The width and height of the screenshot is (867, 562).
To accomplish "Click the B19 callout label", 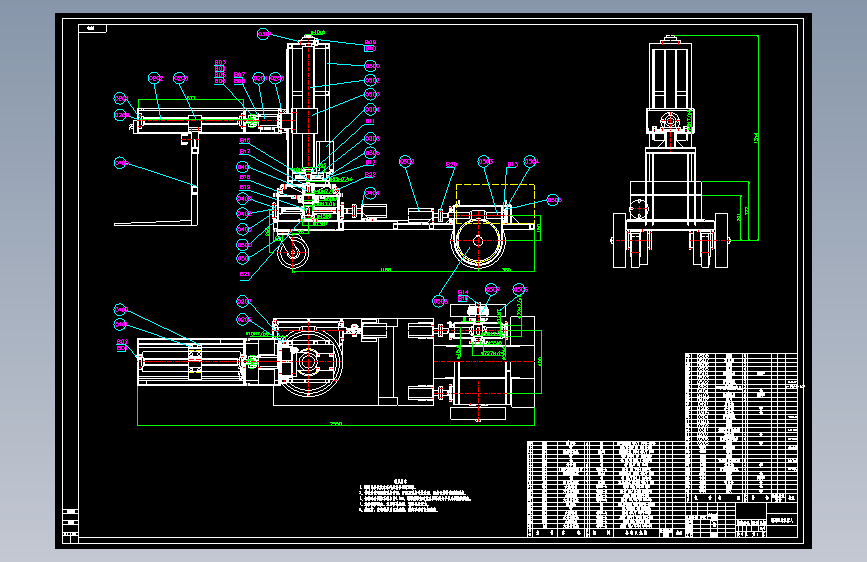I will [244, 188].
